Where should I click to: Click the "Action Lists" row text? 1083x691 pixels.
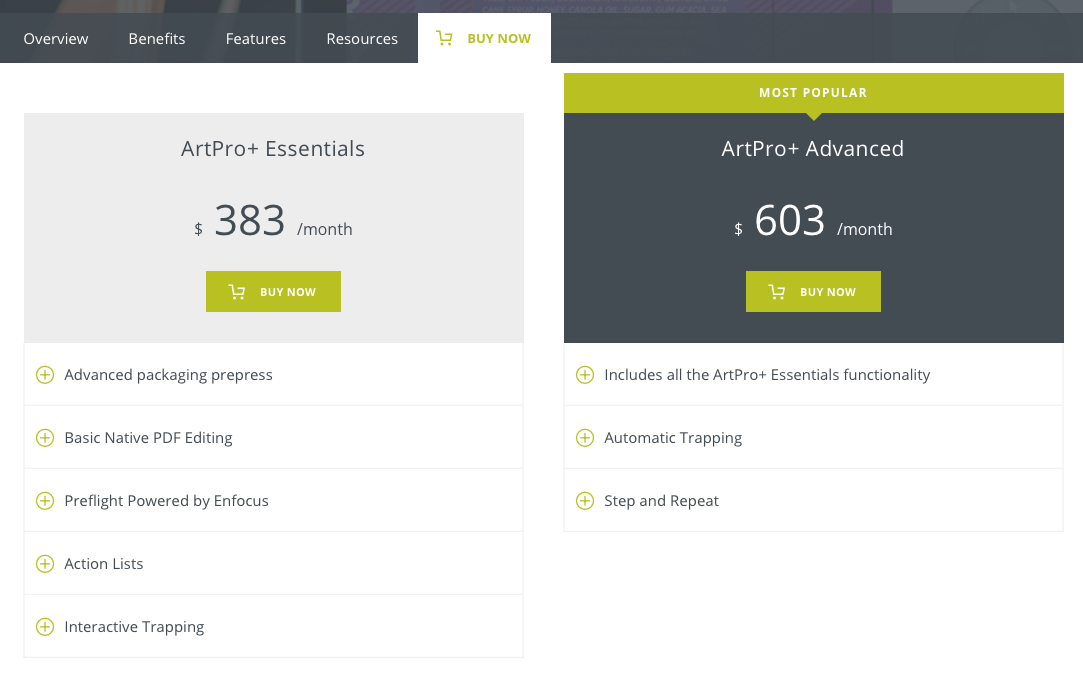click(x=104, y=564)
